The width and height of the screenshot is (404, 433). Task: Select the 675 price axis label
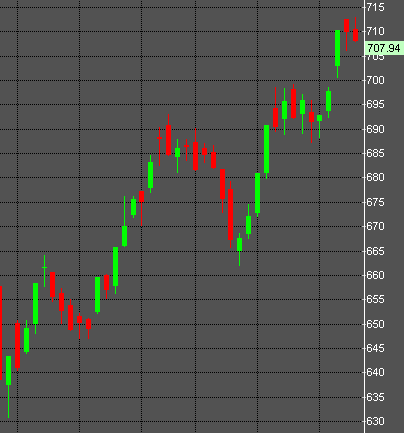pyautogui.click(x=375, y=202)
